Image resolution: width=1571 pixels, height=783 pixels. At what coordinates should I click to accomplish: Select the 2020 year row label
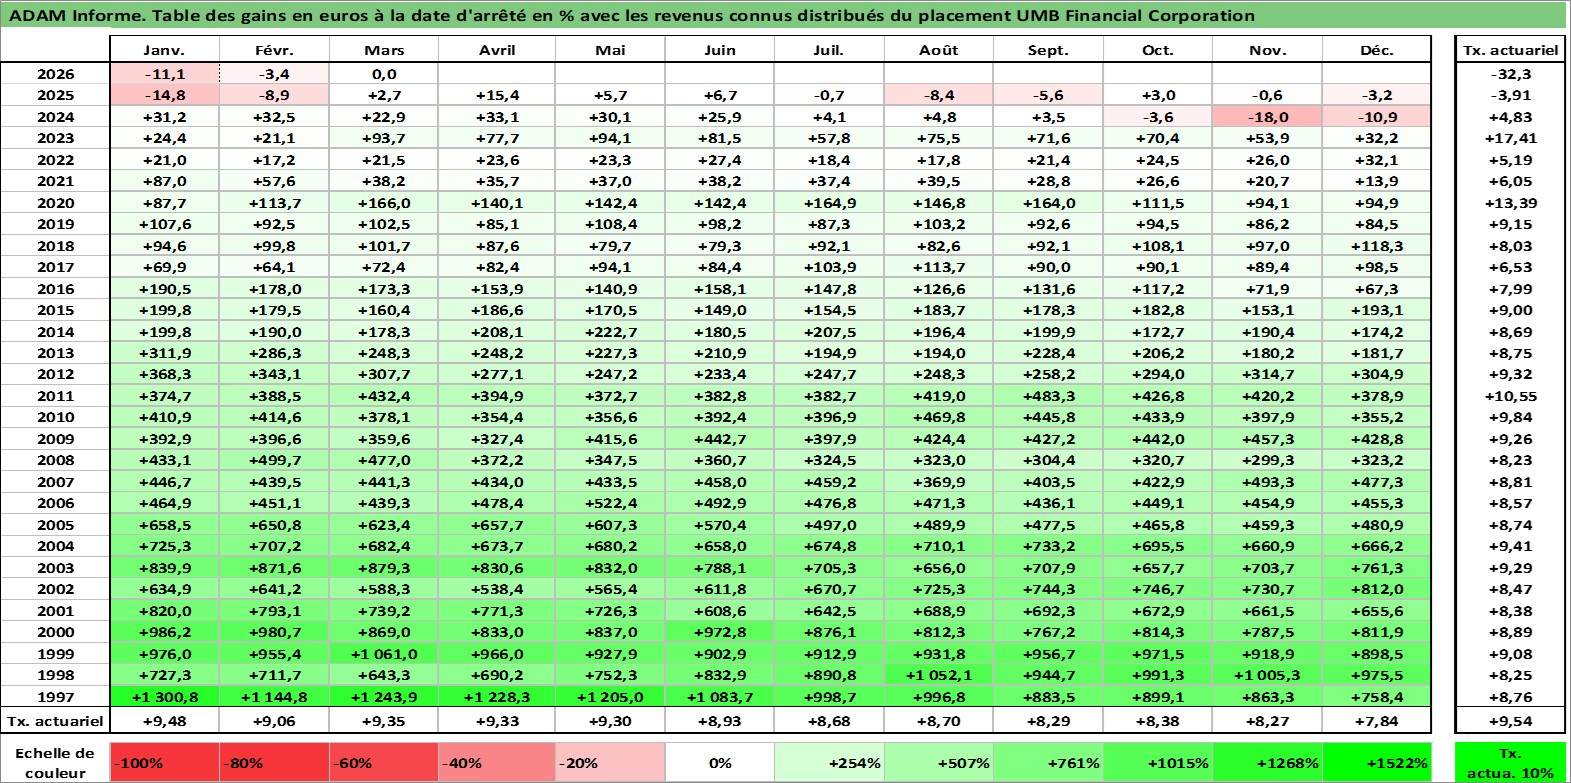coord(55,203)
